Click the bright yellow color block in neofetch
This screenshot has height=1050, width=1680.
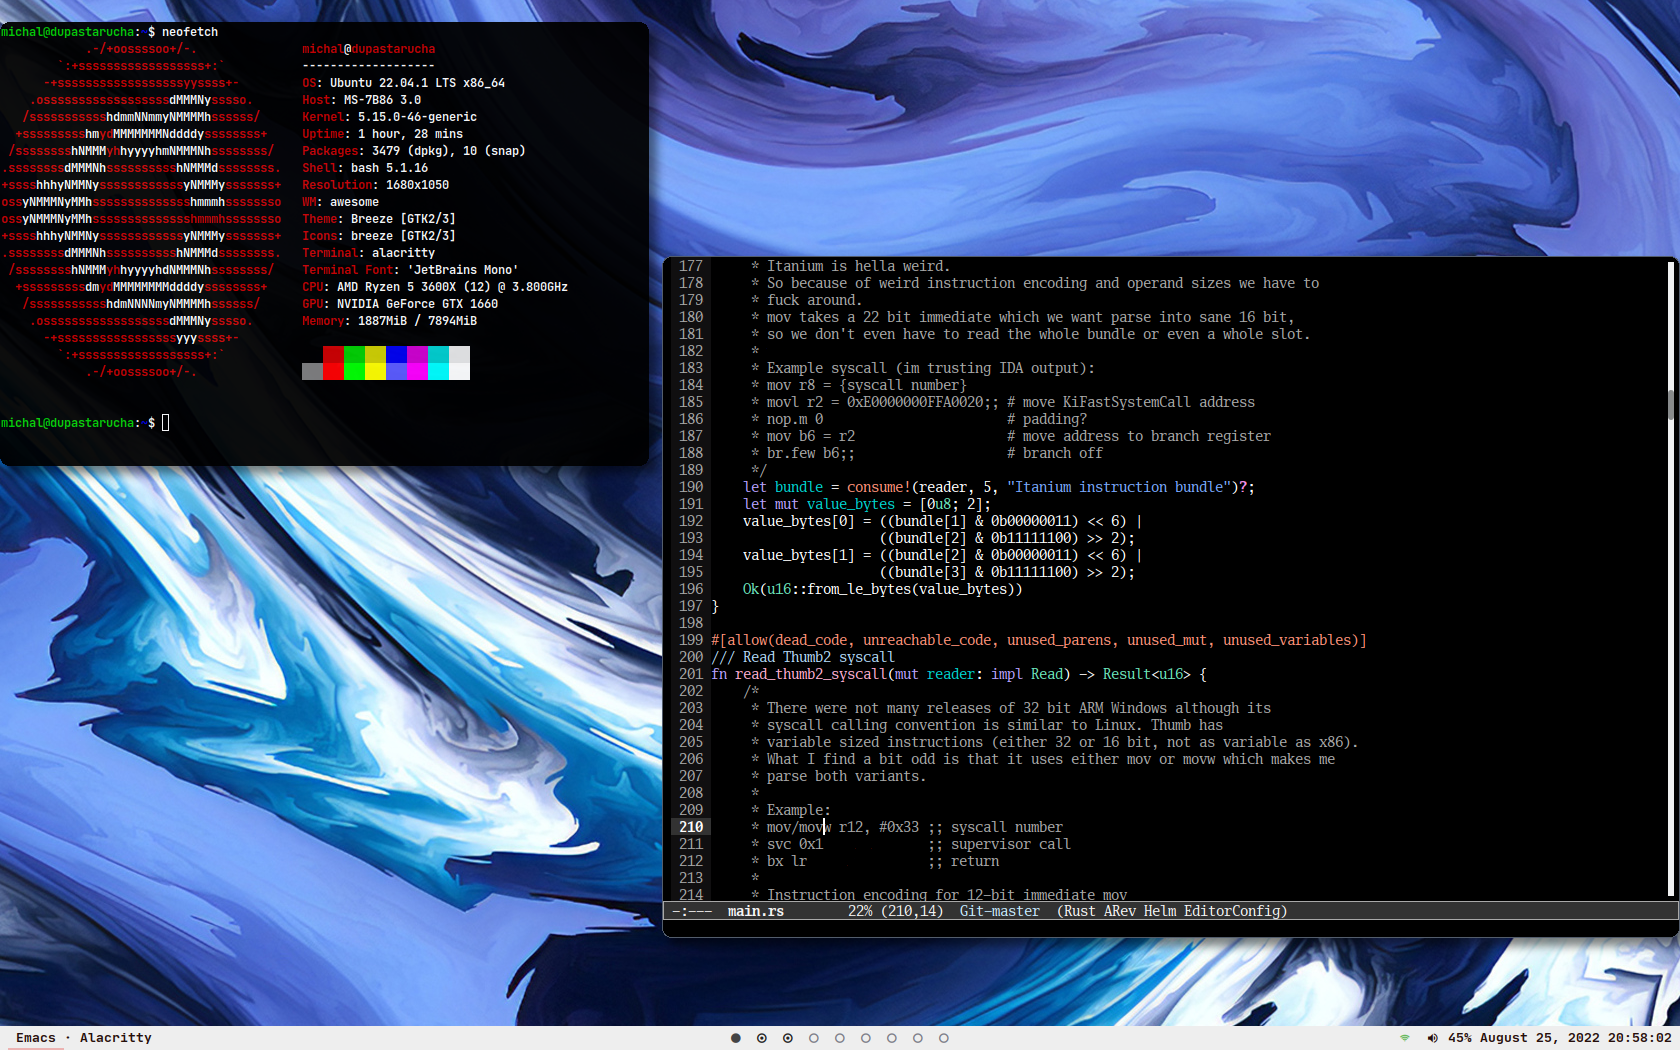pyautogui.click(x=375, y=371)
